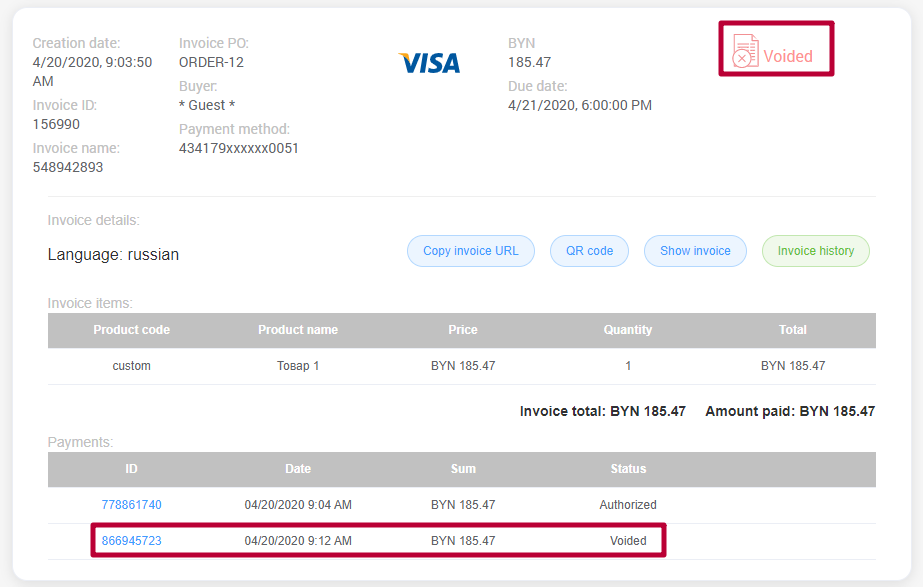Open payment 778861740 details
The width and height of the screenshot is (923, 587).
pos(131,505)
